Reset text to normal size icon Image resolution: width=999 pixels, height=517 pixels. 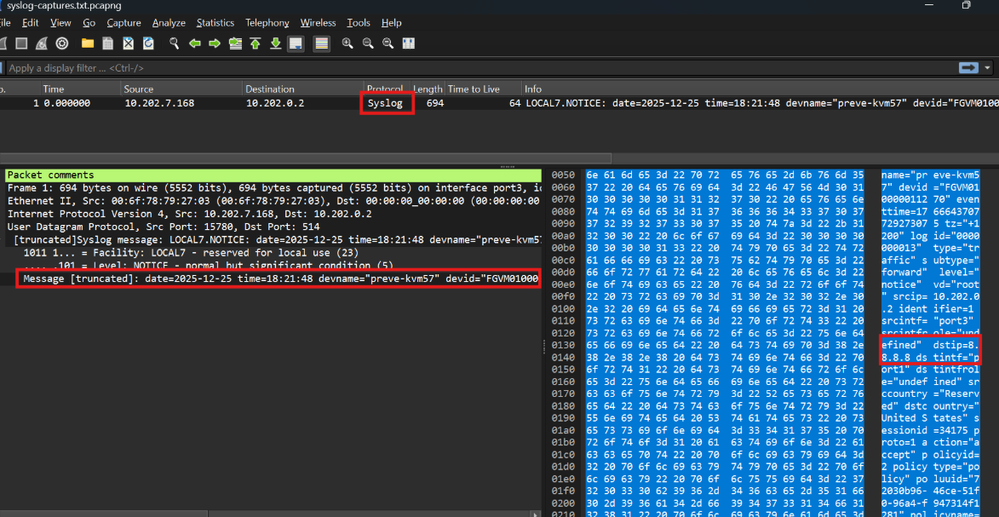[x=387, y=43]
